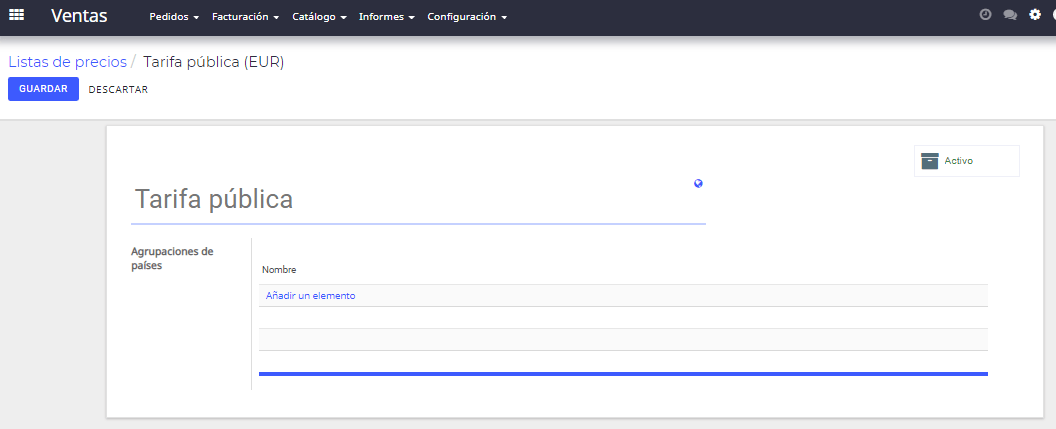Viewport: 1056px width, 429px height.
Task: Open the settings gear icon
Action: pyautogui.click(x=1035, y=14)
